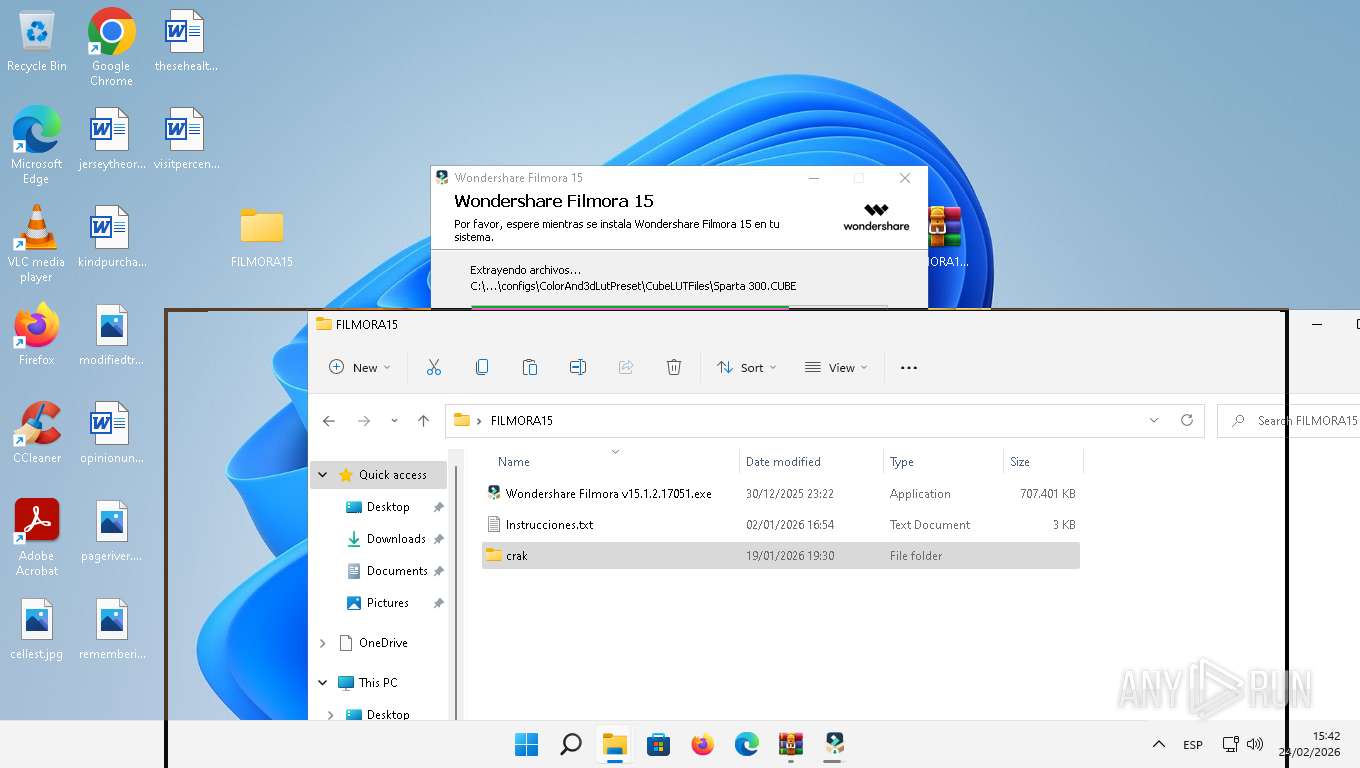Viewport: 1360px width, 768px height.
Task: Launch Adobe Acrobat from the desktop
Action: (36, 537)
